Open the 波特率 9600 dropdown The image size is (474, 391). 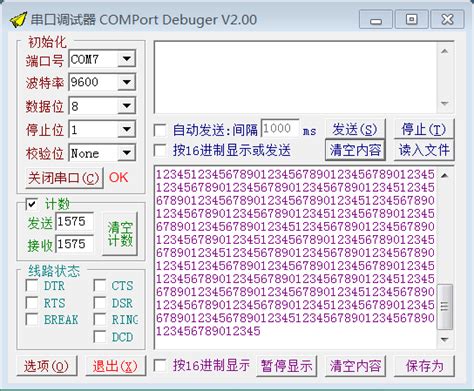(127, 82)
